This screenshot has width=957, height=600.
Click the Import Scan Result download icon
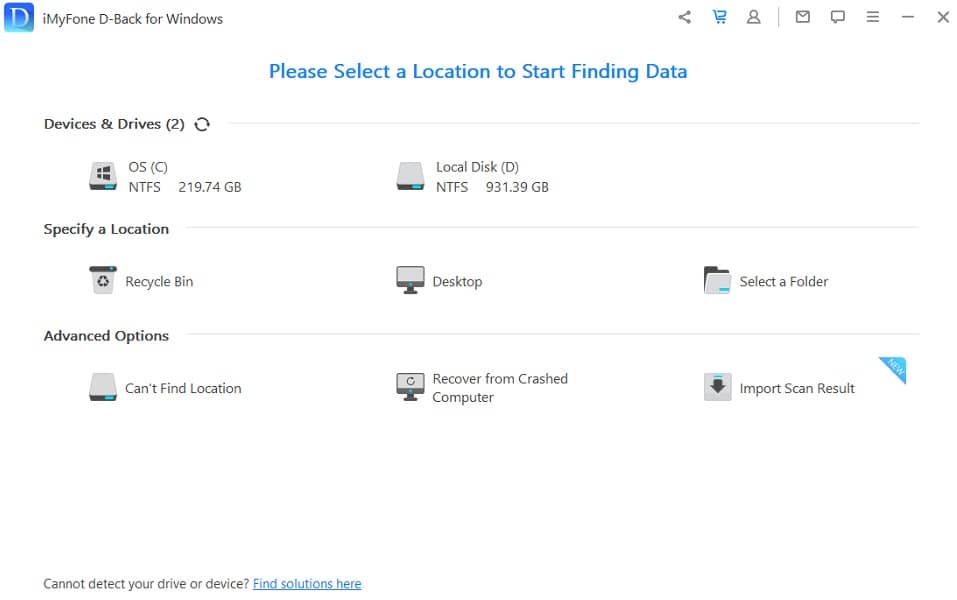click(x=717, y=388)
